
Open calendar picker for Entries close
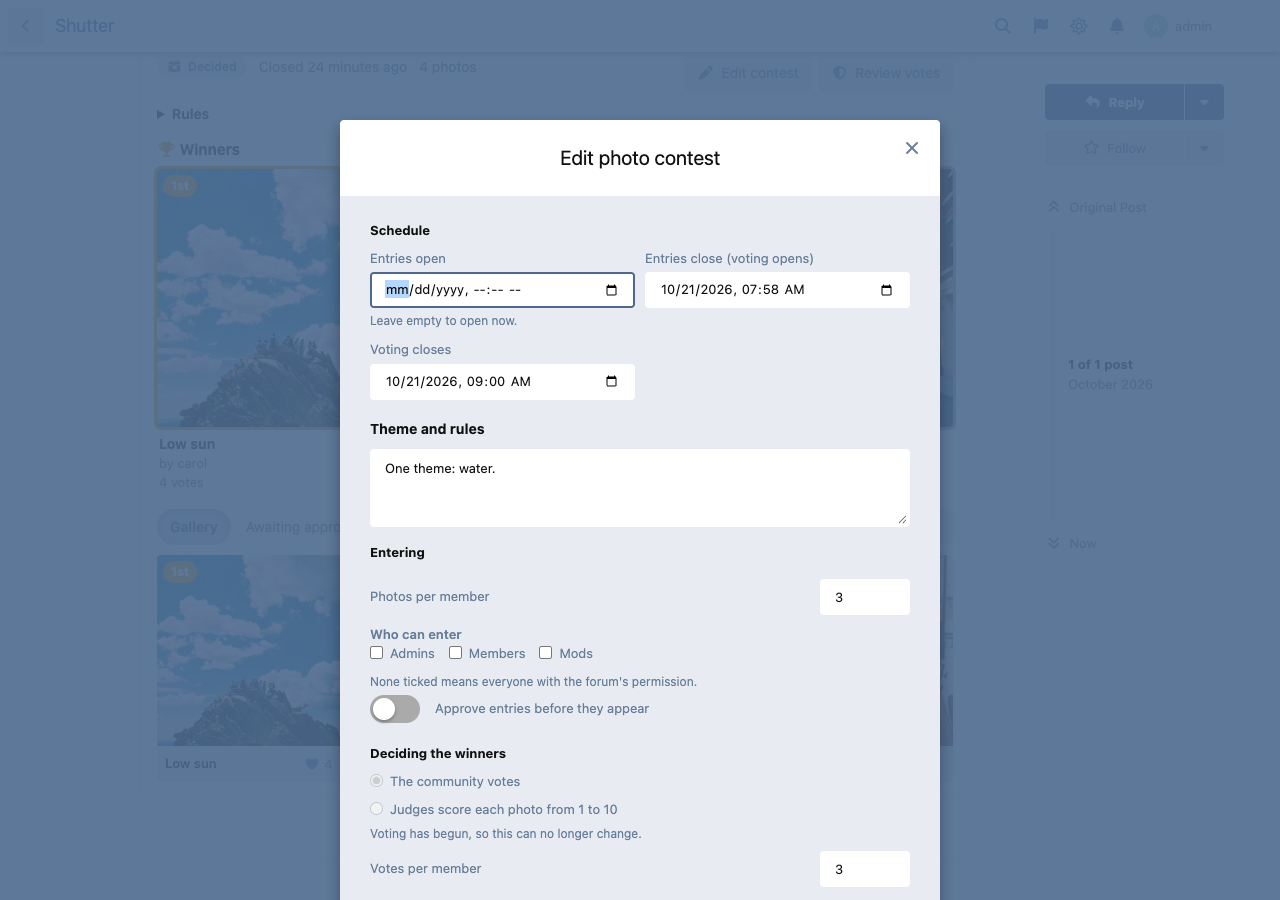click(886, 290)
